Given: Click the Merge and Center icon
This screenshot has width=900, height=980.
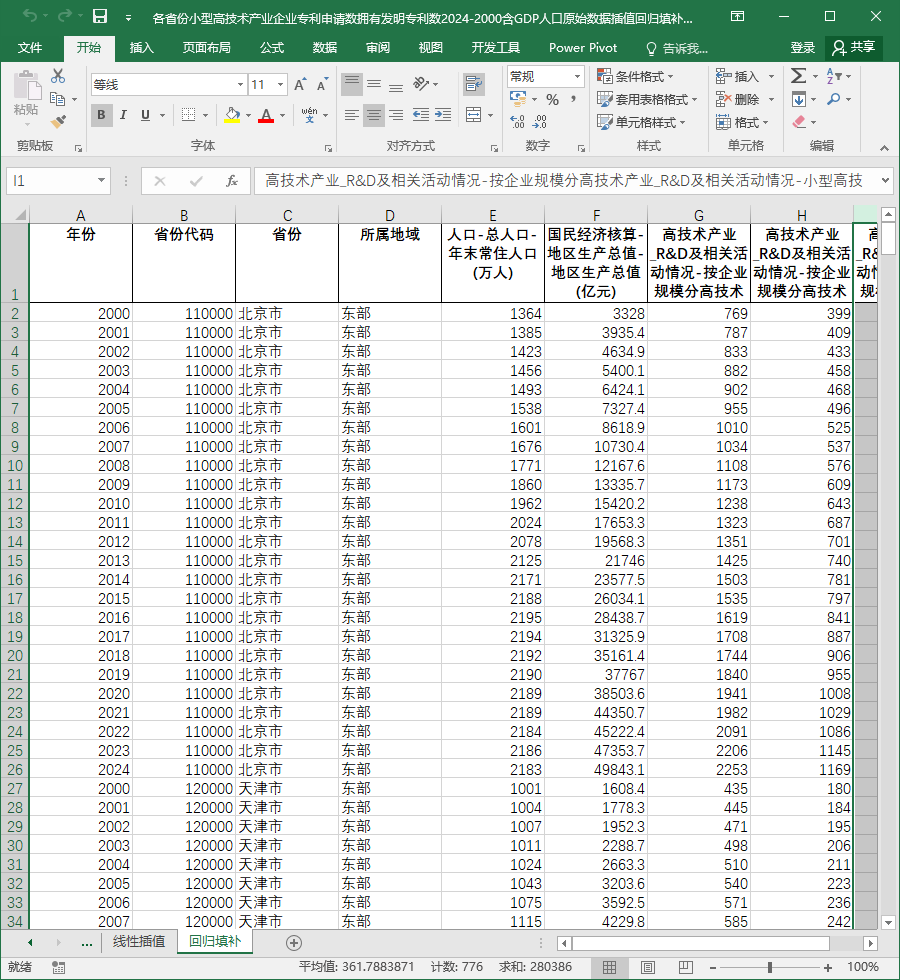Looking at the screenshot, I should point(474,115).
